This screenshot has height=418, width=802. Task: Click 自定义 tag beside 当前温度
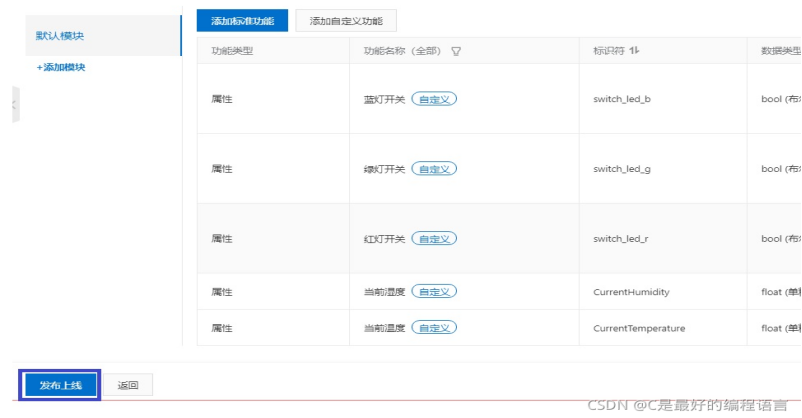coord(434,328)
